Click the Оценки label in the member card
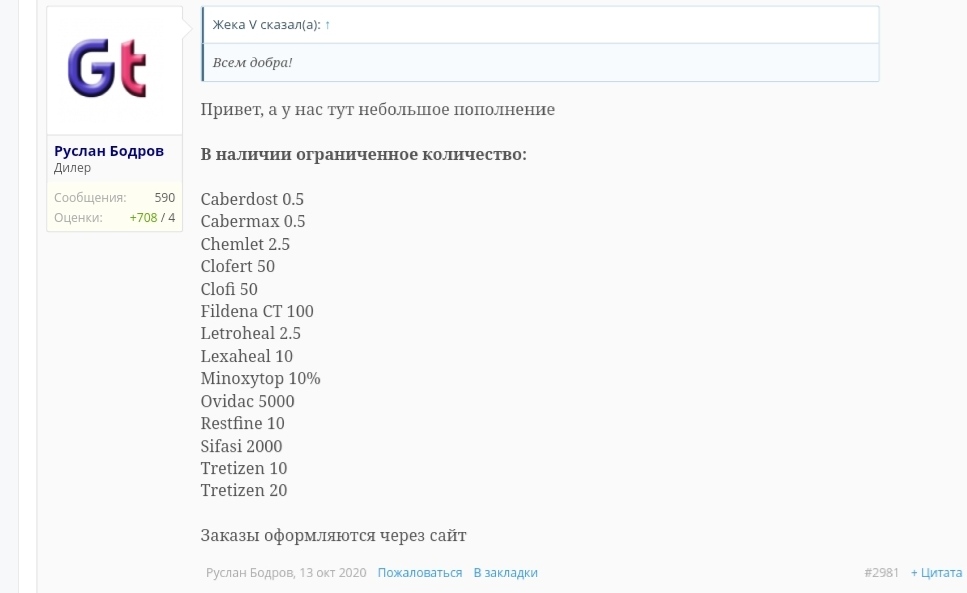 [x=77, y=217]
